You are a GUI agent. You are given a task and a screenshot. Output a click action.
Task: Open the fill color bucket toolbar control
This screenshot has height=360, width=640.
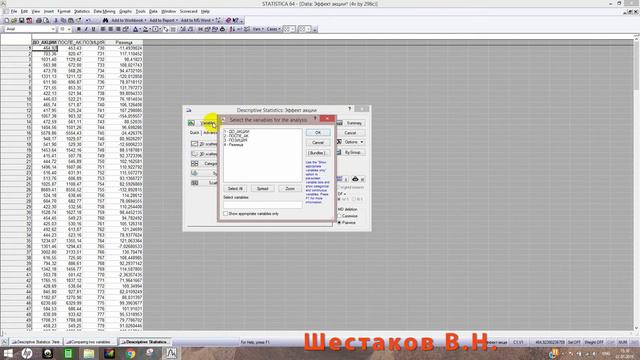[x=145, y=29]
